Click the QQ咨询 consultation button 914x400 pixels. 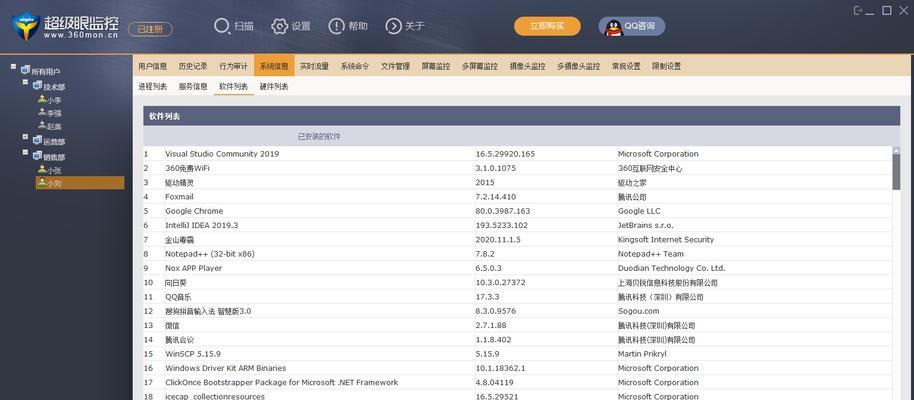point(632,26)
